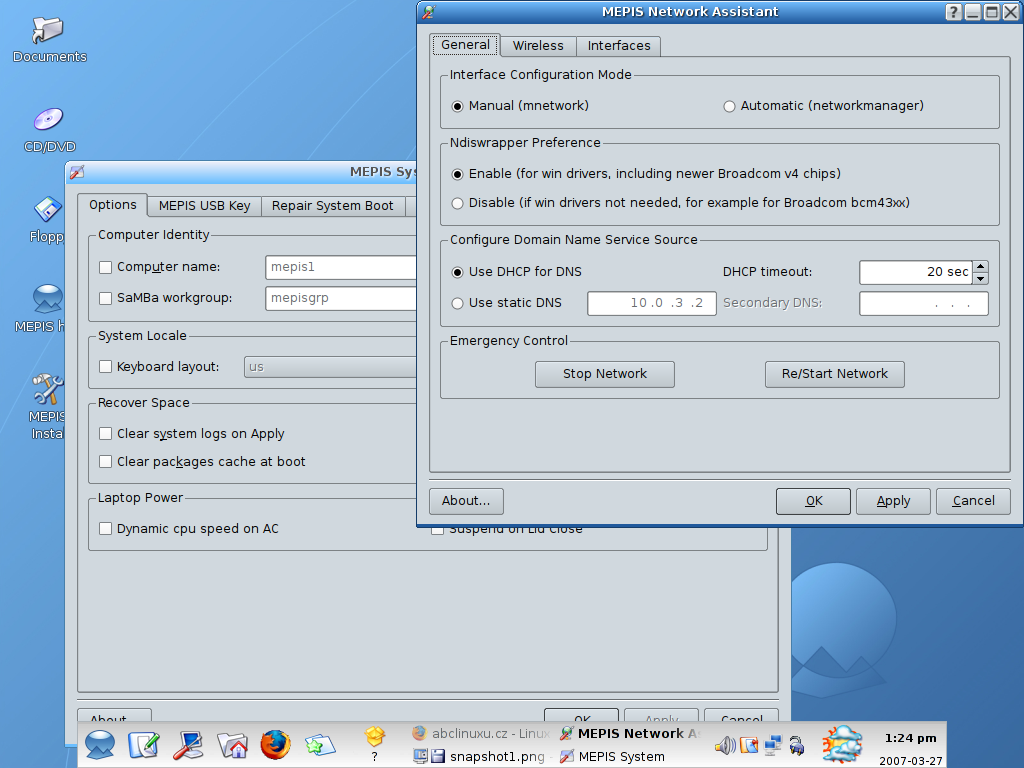Click the SaMBa workgroup text field
Screen dimensions: 1024x768
340,298
